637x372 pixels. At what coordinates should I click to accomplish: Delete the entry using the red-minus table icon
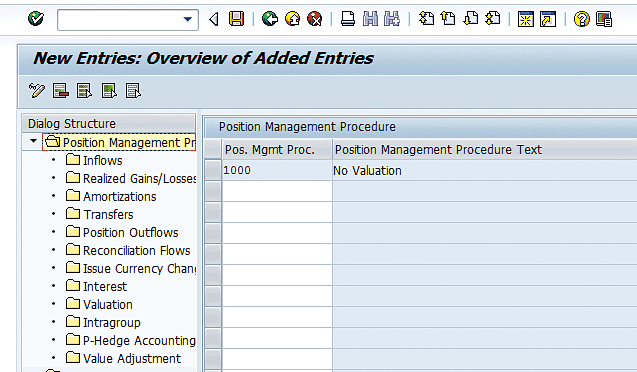(61, 90)
